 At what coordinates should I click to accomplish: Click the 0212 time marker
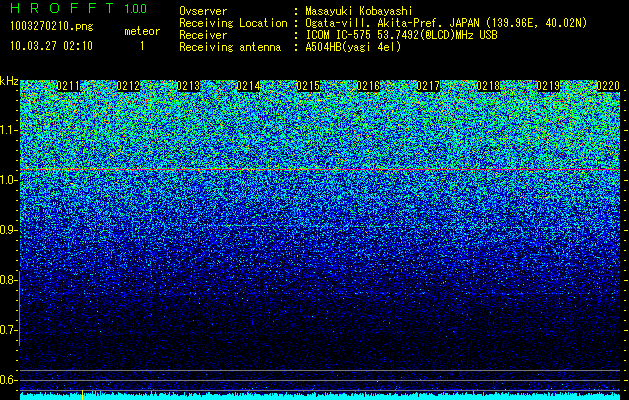pyautogui.click(x=128, y=86)
